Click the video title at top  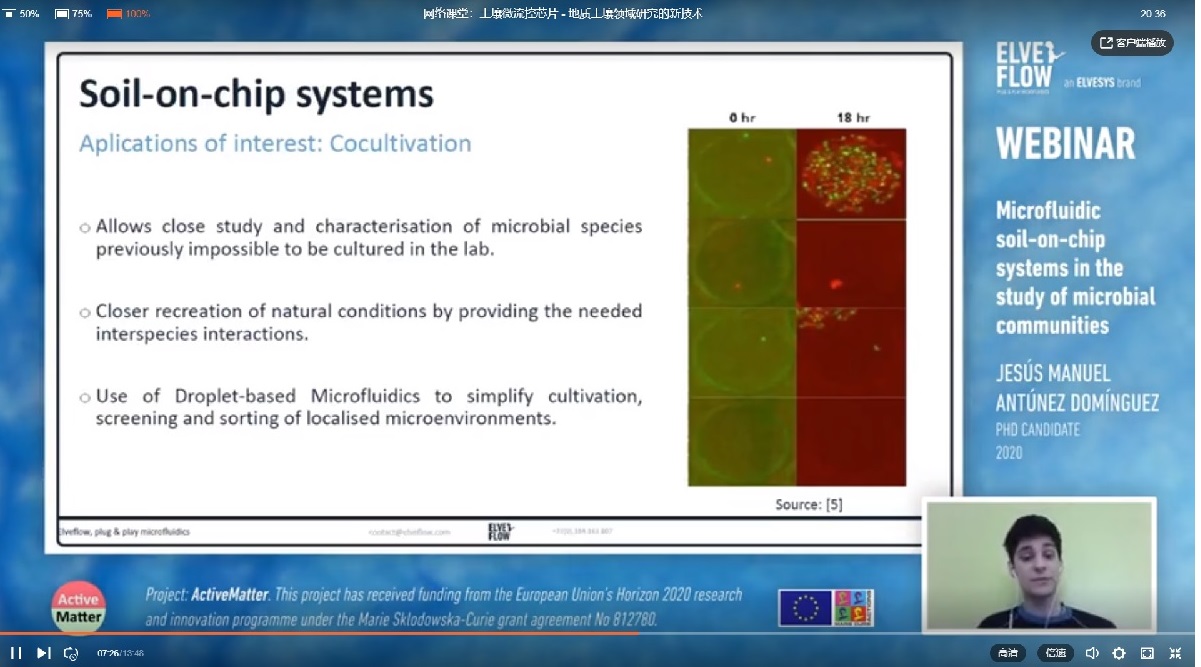click(563, 13)
